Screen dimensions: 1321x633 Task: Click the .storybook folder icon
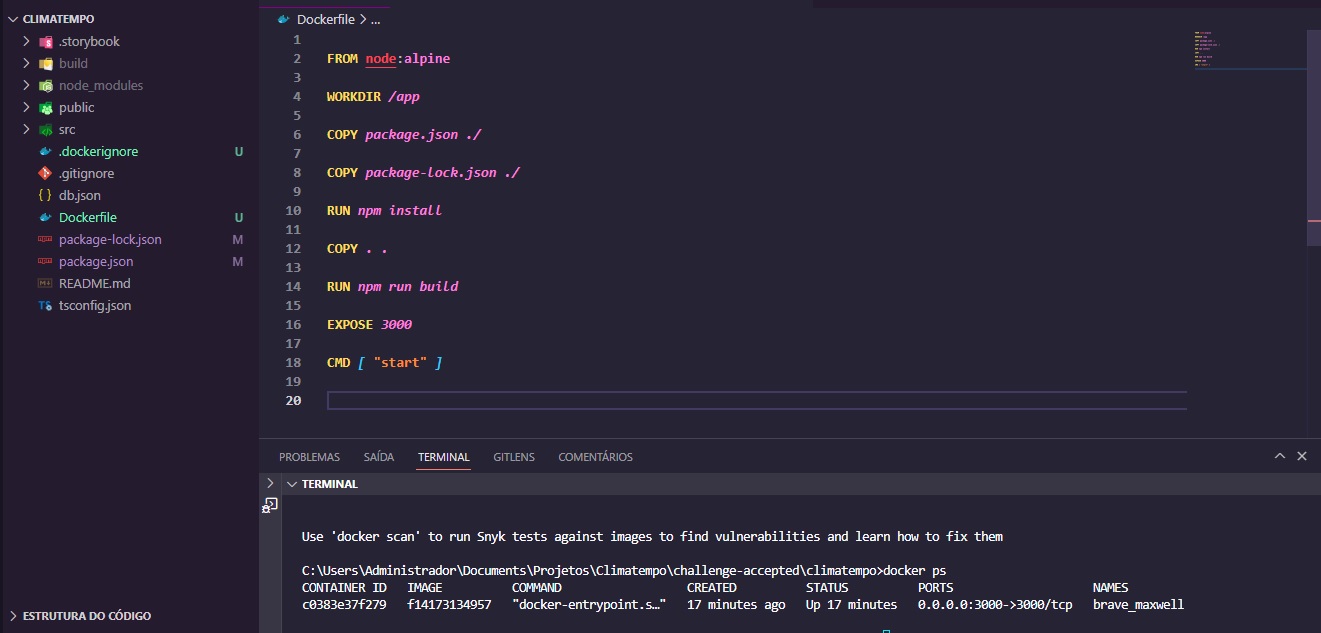tap(45, 42)
